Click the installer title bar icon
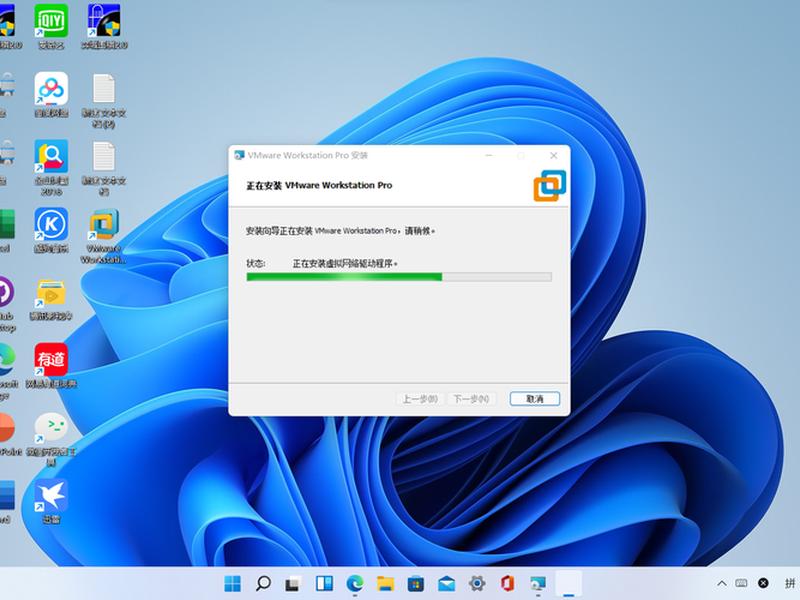800x600 pixels. [x=239, y=155]
